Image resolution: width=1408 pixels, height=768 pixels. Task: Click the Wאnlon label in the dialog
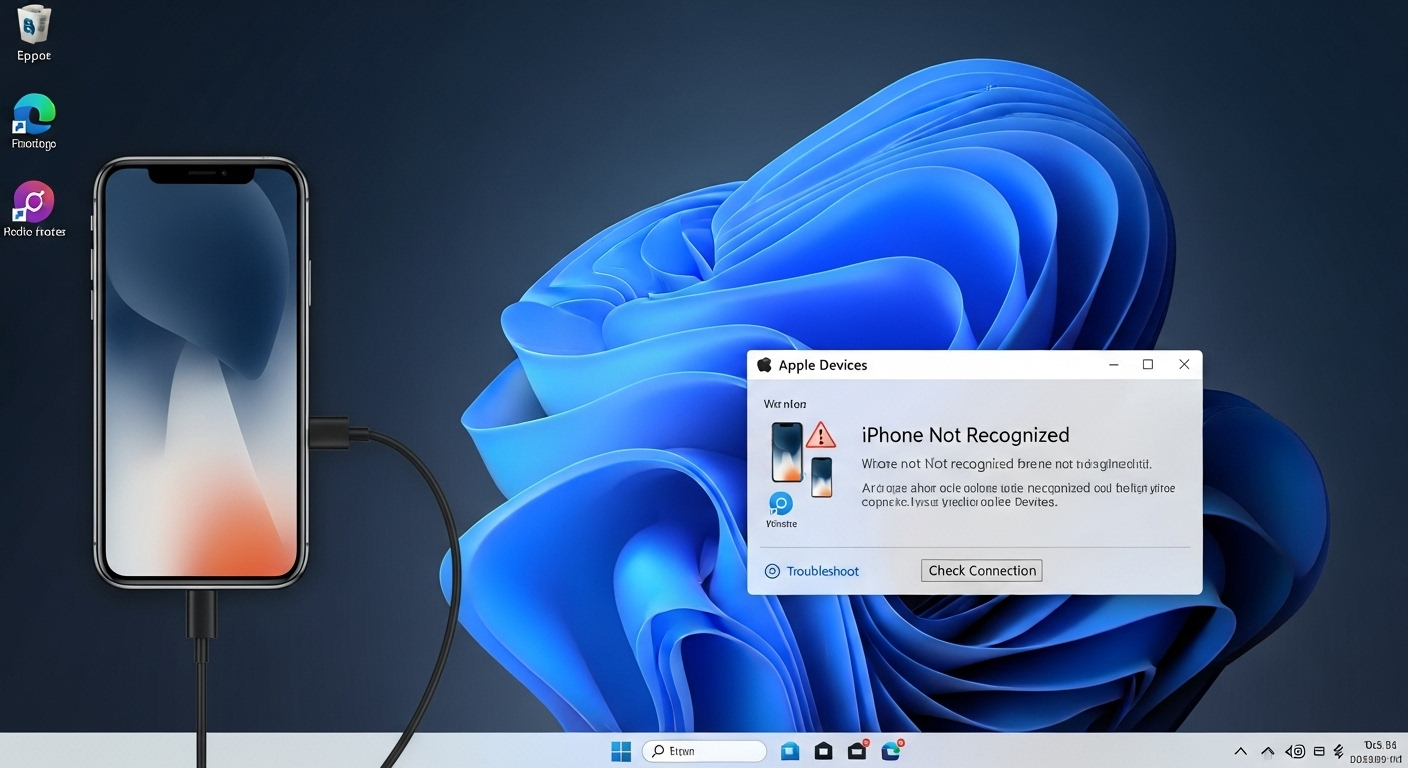(x=784, y=404)
